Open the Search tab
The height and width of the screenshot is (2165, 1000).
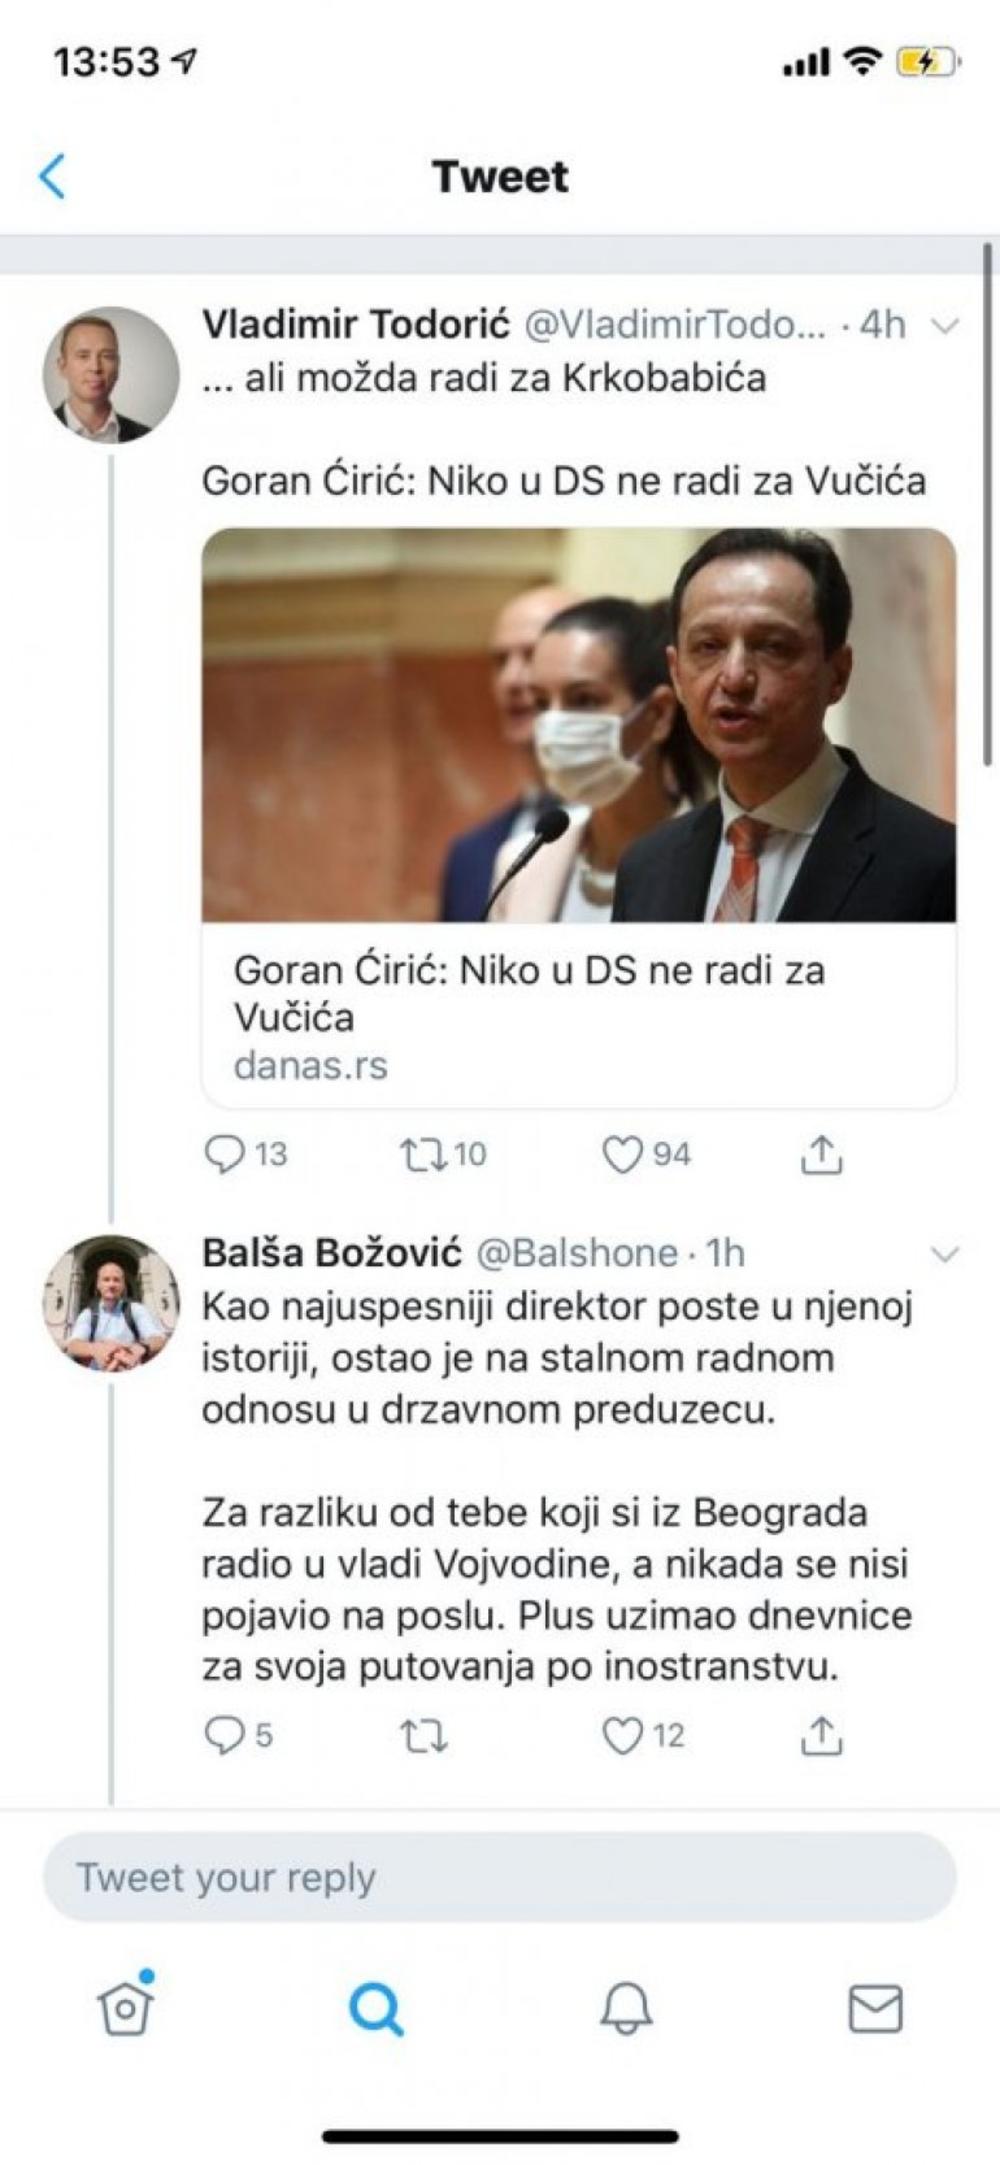click(x=376, y=2008)
